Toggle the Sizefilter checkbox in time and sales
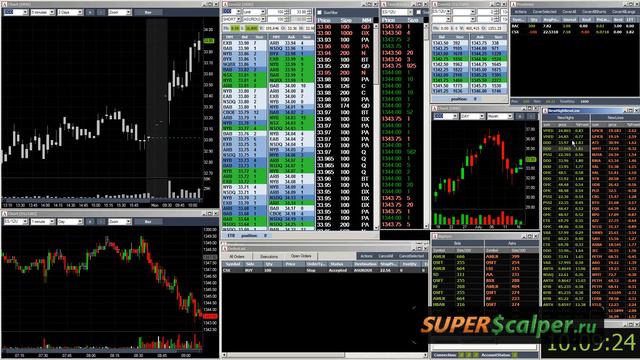The image size is (640, 360). [x=320, y=13]
